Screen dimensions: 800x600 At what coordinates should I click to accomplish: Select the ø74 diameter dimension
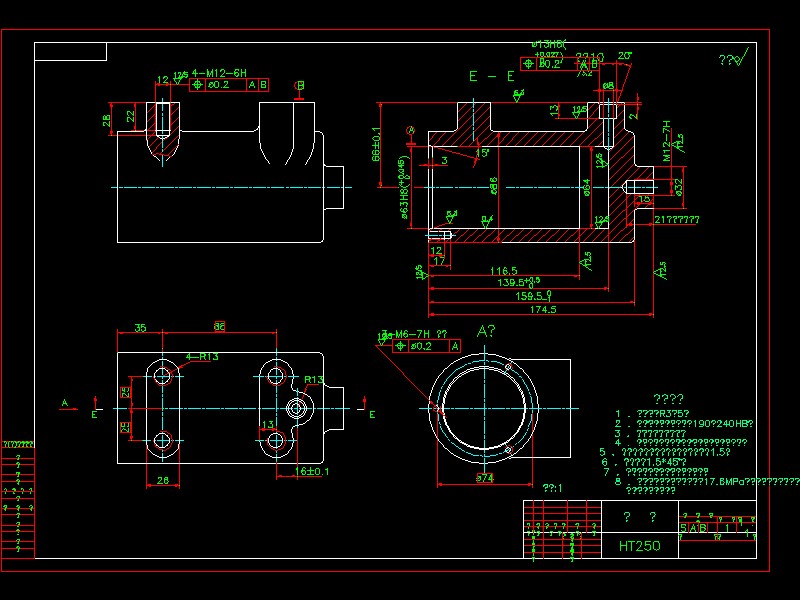pyautogui.click(x=485, y=478)
